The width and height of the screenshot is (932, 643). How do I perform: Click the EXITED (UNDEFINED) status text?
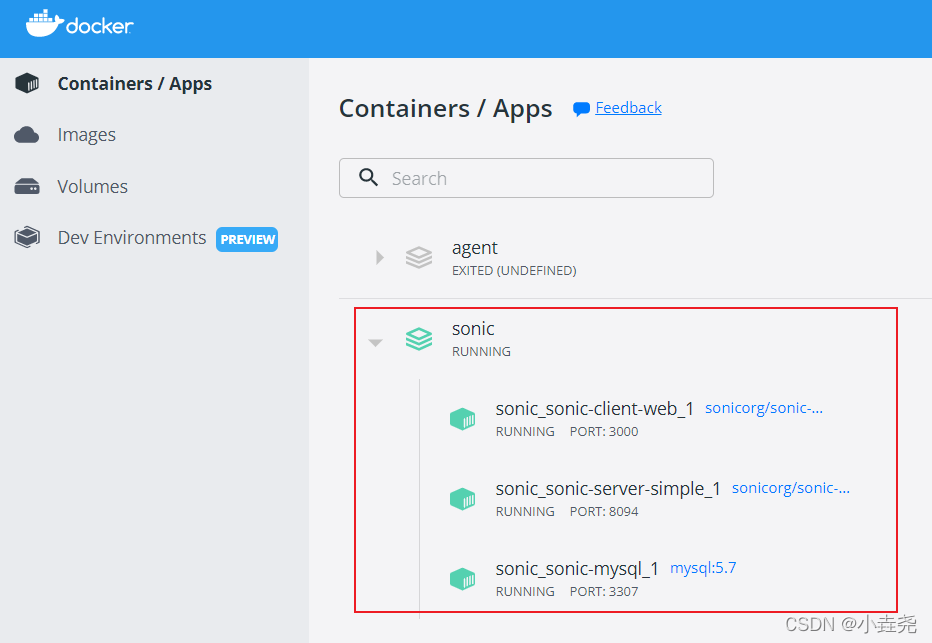(514, 271)
